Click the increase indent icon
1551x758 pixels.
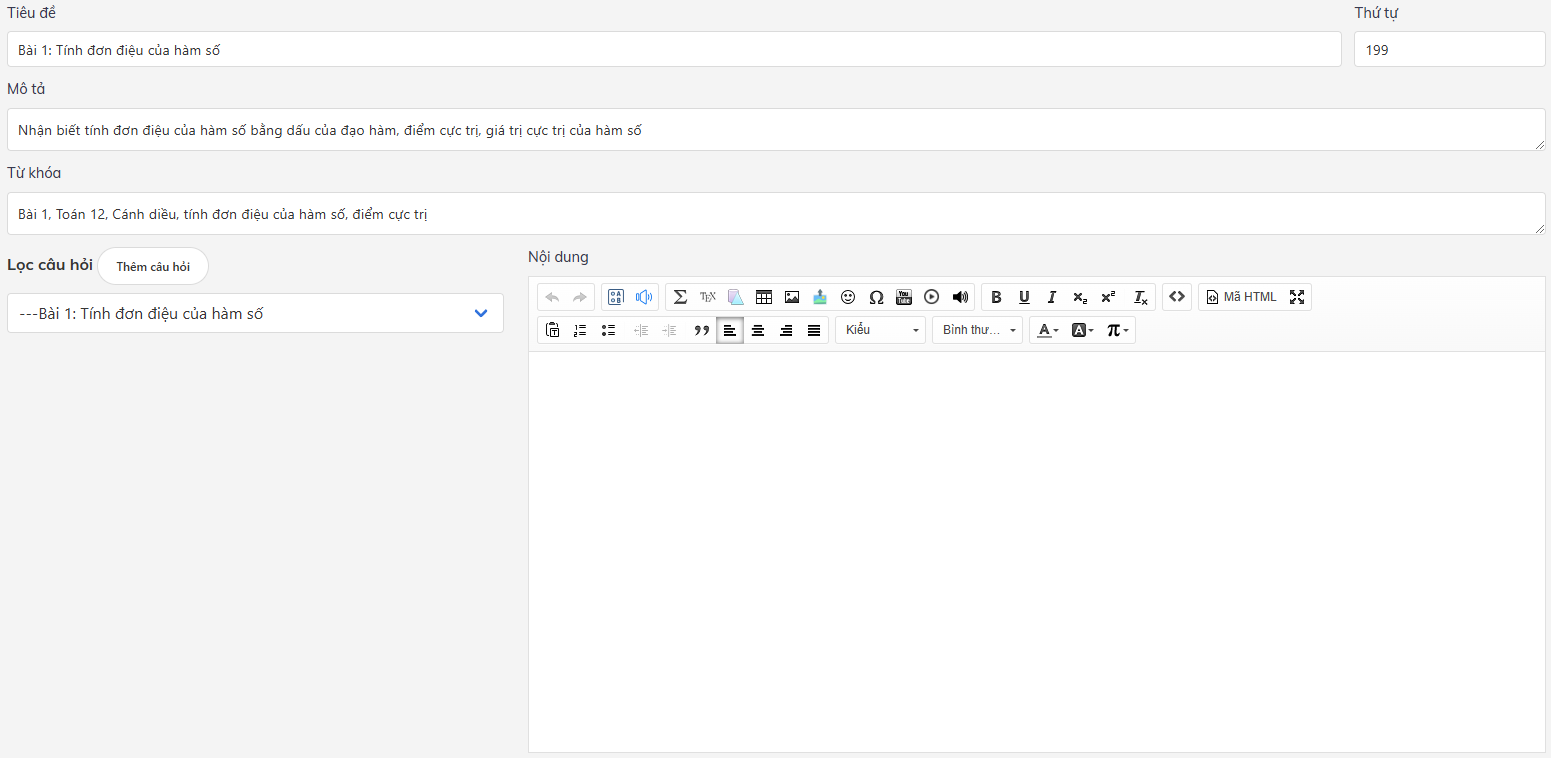[669, 330]
